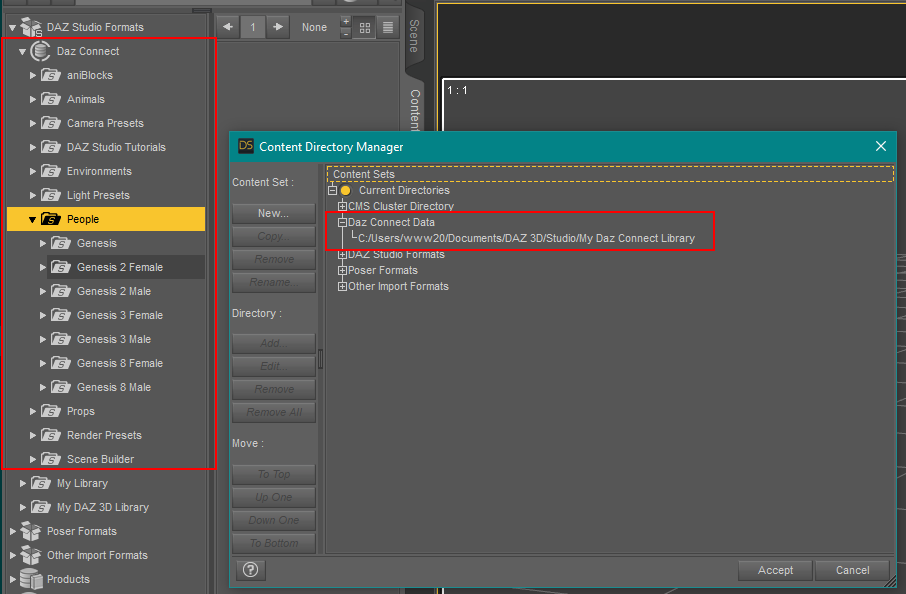Expand Other Import Formats in dialog tree
Image resolution: width=906 pixels, height=594 pixels.
click(342, 286)
